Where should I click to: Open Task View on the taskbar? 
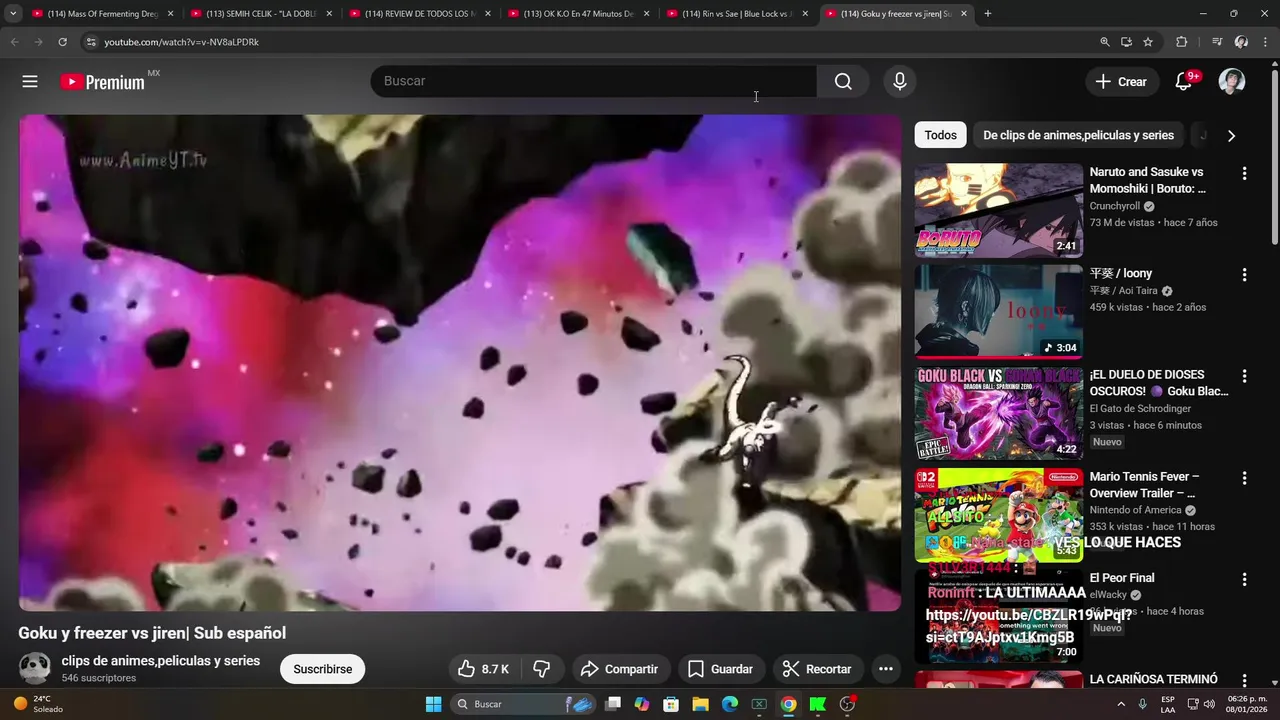613,704
